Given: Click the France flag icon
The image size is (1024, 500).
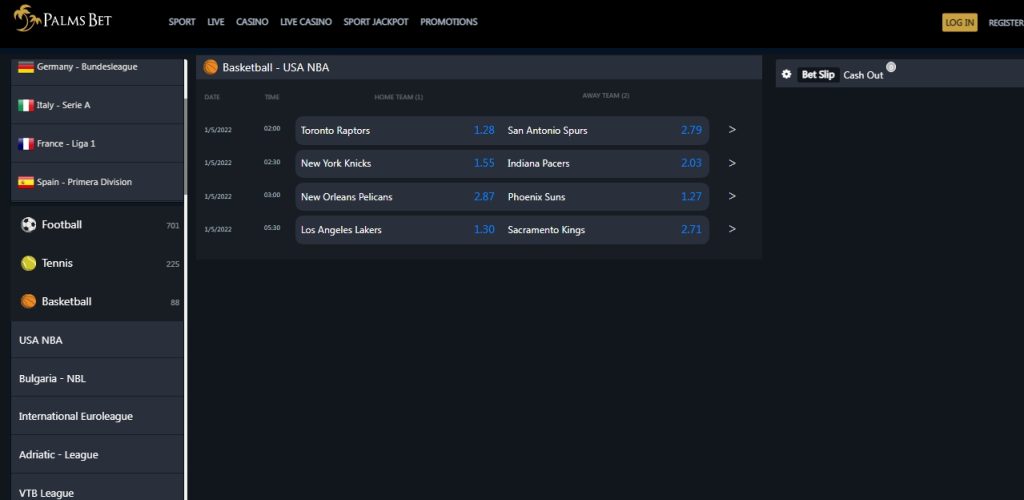Looking at the screenshot, I should (x=26, y=144).
